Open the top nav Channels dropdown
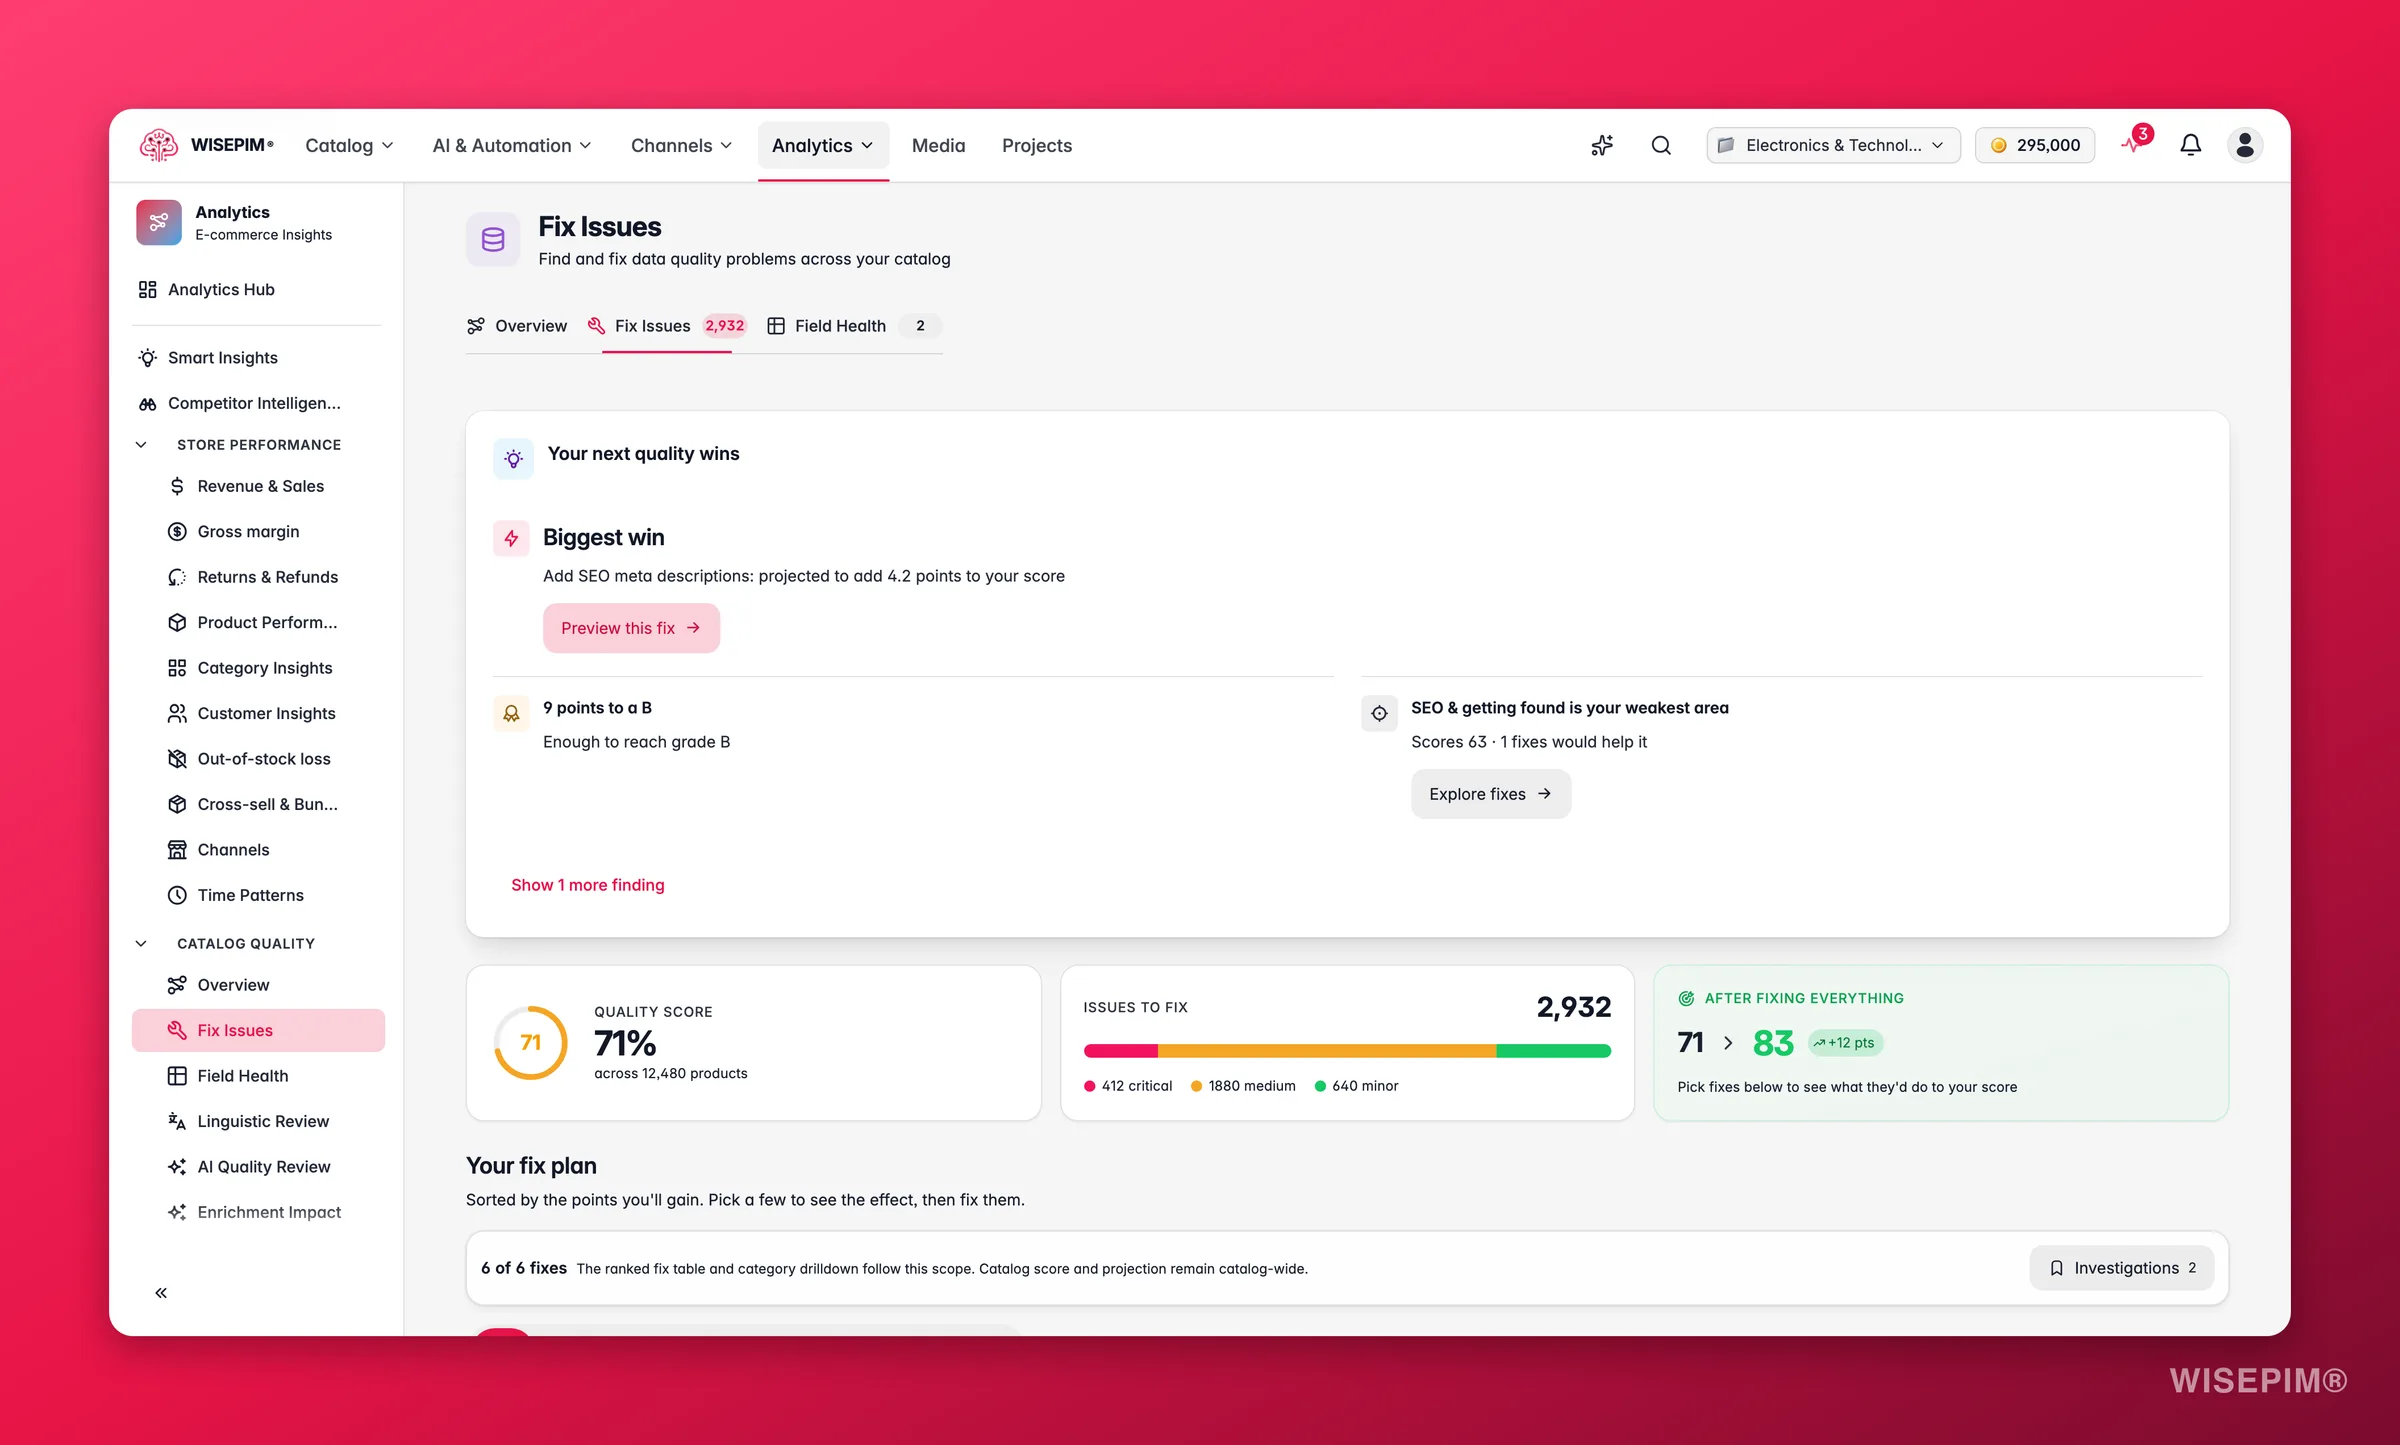Screen dimensions: 2400x1445 681,145
